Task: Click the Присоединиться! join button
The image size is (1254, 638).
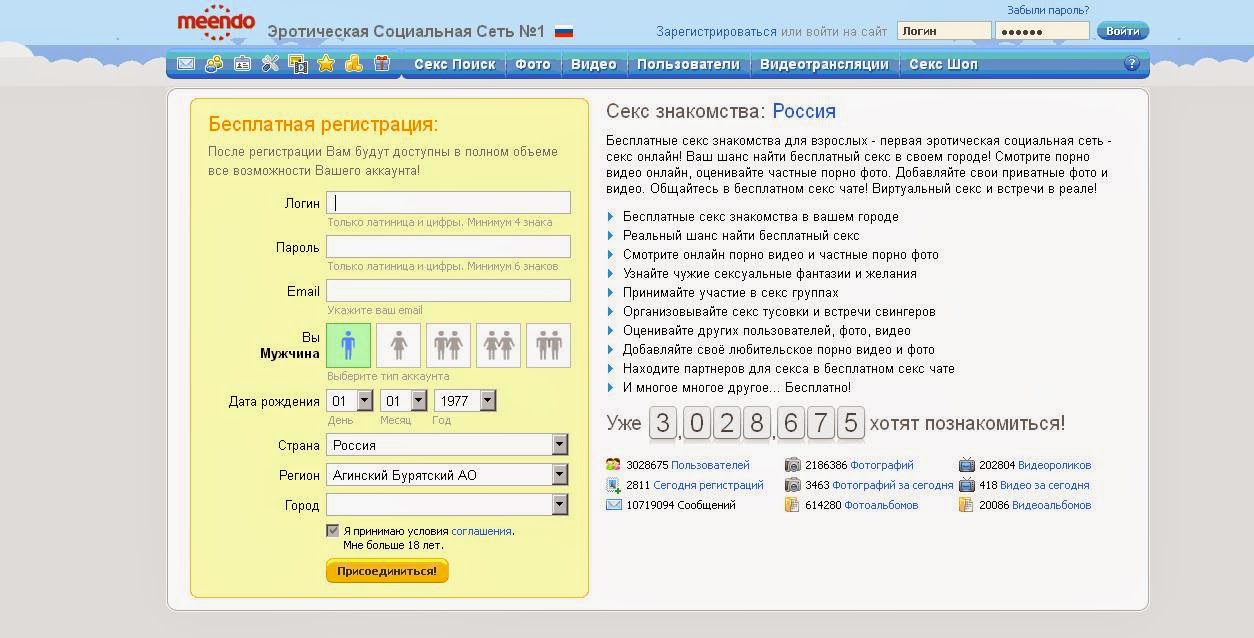Action: coord(387,571)
